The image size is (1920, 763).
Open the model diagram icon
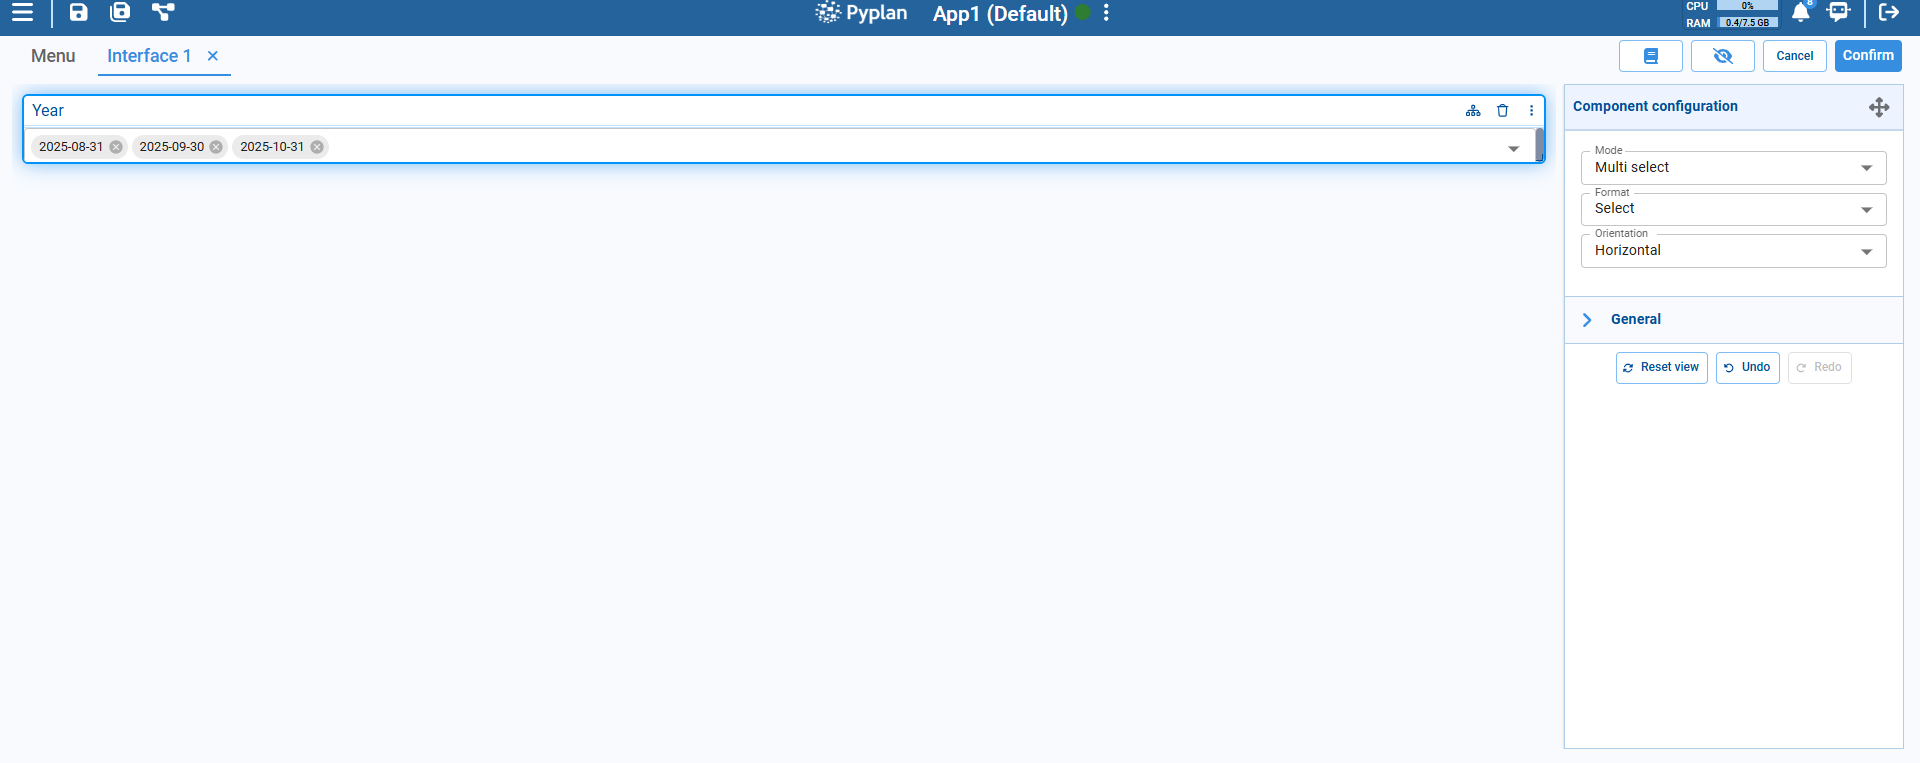point(163,13)
